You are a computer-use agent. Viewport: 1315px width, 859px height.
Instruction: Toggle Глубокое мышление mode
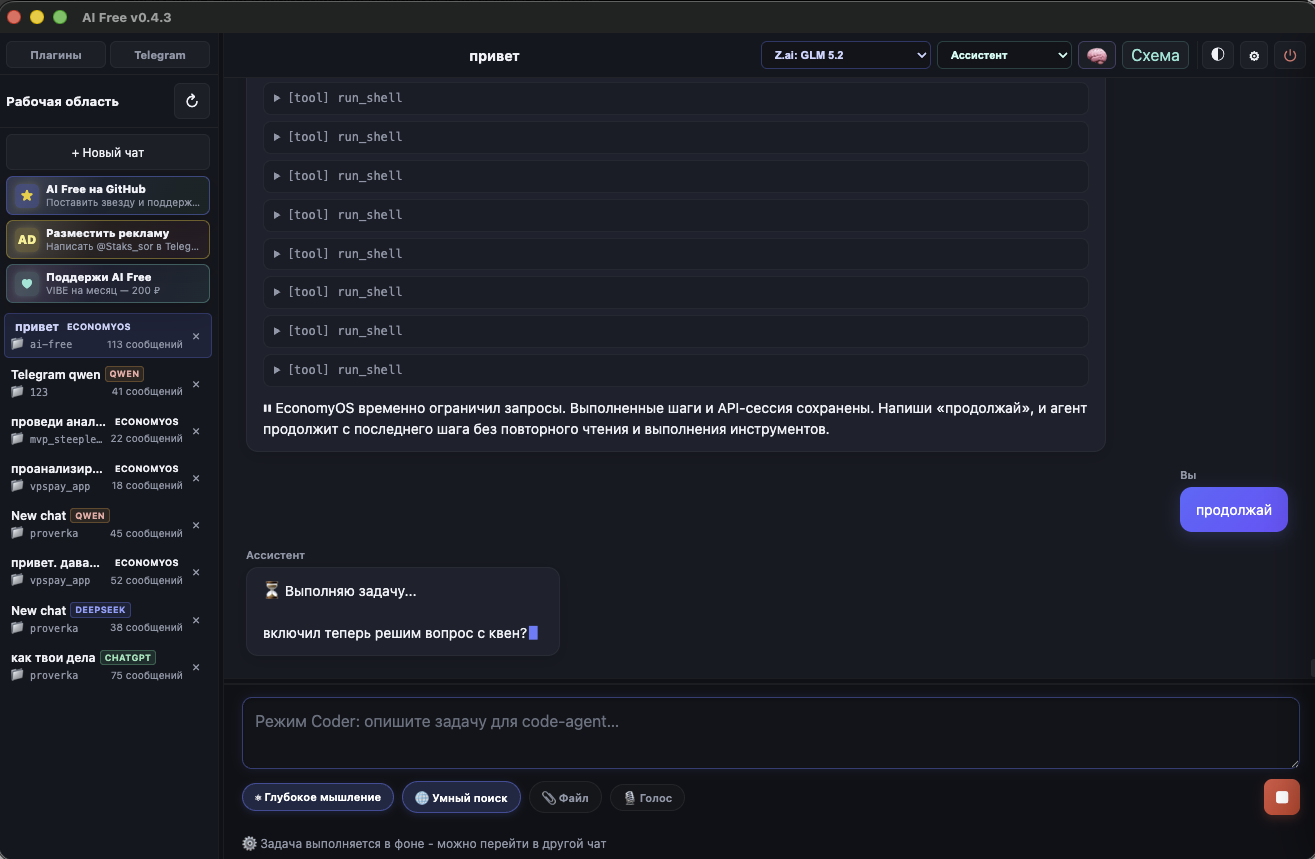(x=318, y=797)
